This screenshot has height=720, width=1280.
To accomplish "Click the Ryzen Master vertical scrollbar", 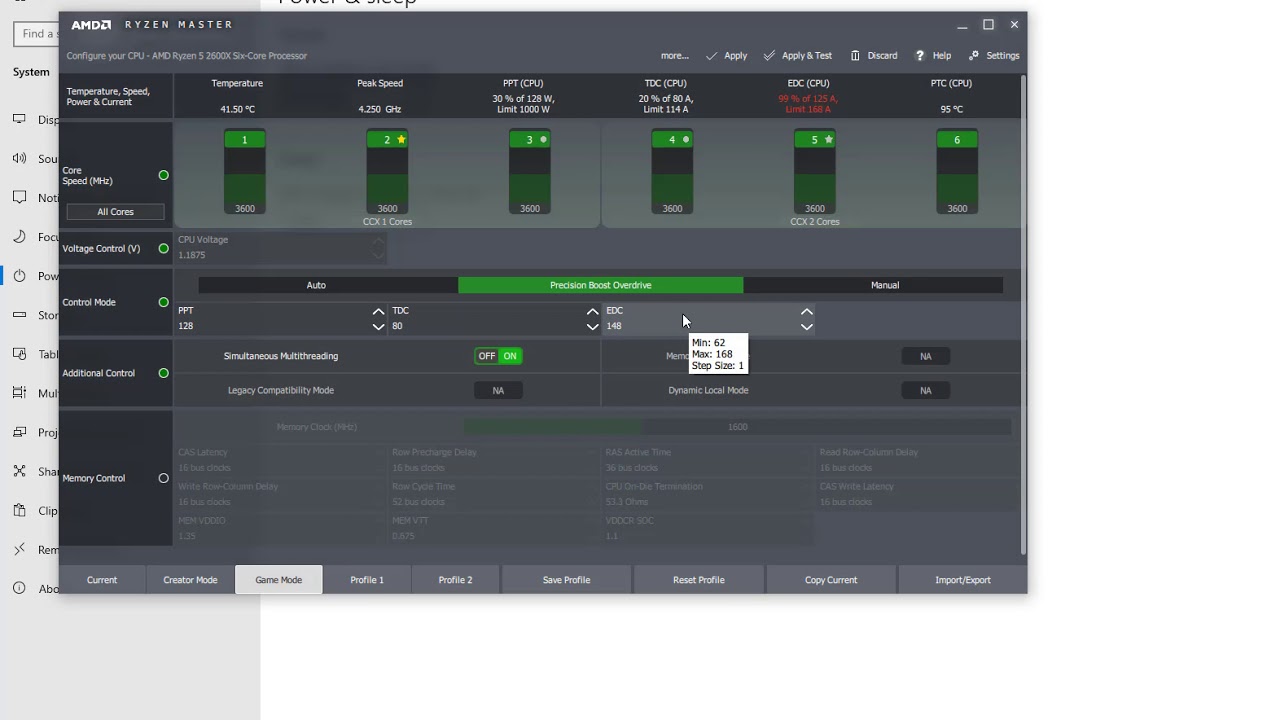I will pyautogui.click(x=1023, y=313).
